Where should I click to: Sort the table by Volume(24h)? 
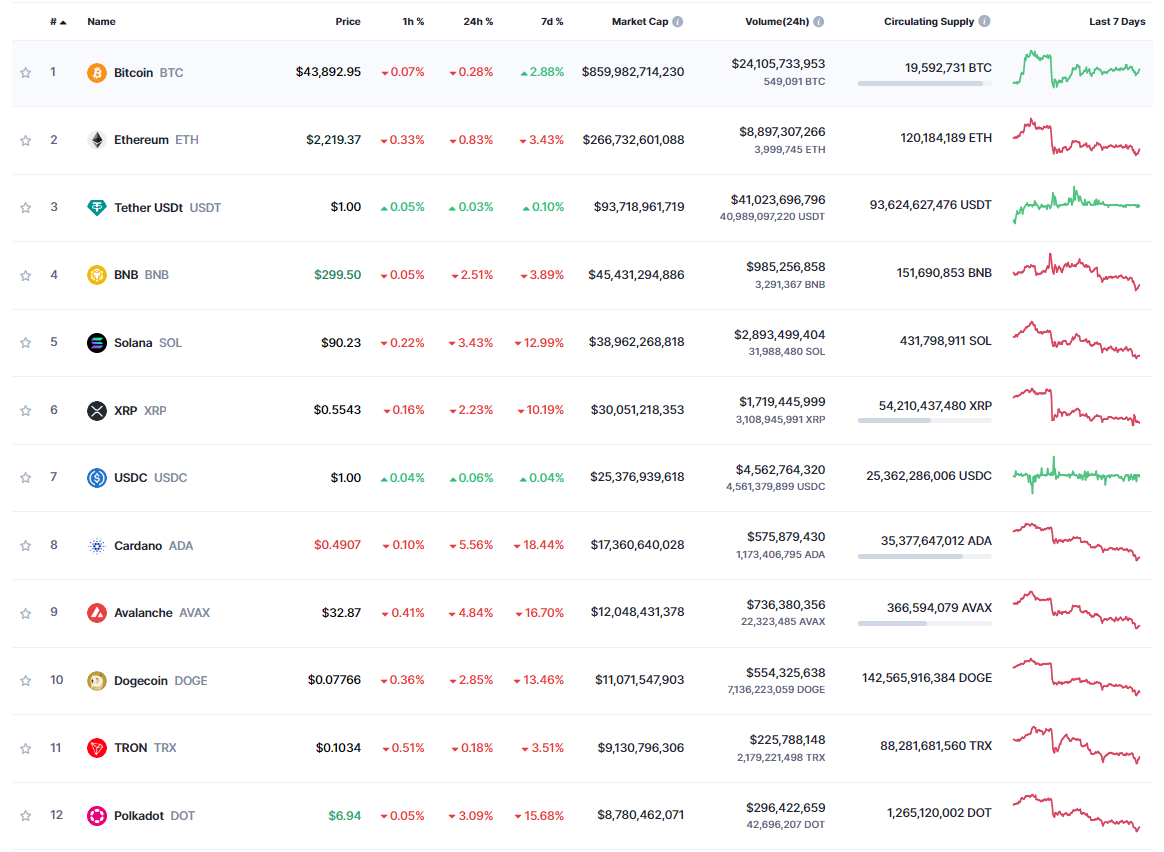tap(777, 22)
